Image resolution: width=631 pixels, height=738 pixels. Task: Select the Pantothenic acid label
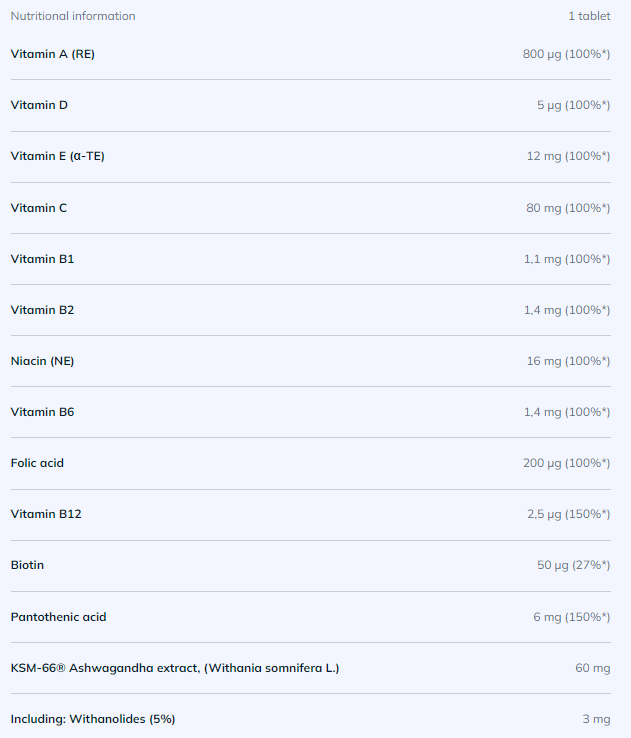(58, 617)
